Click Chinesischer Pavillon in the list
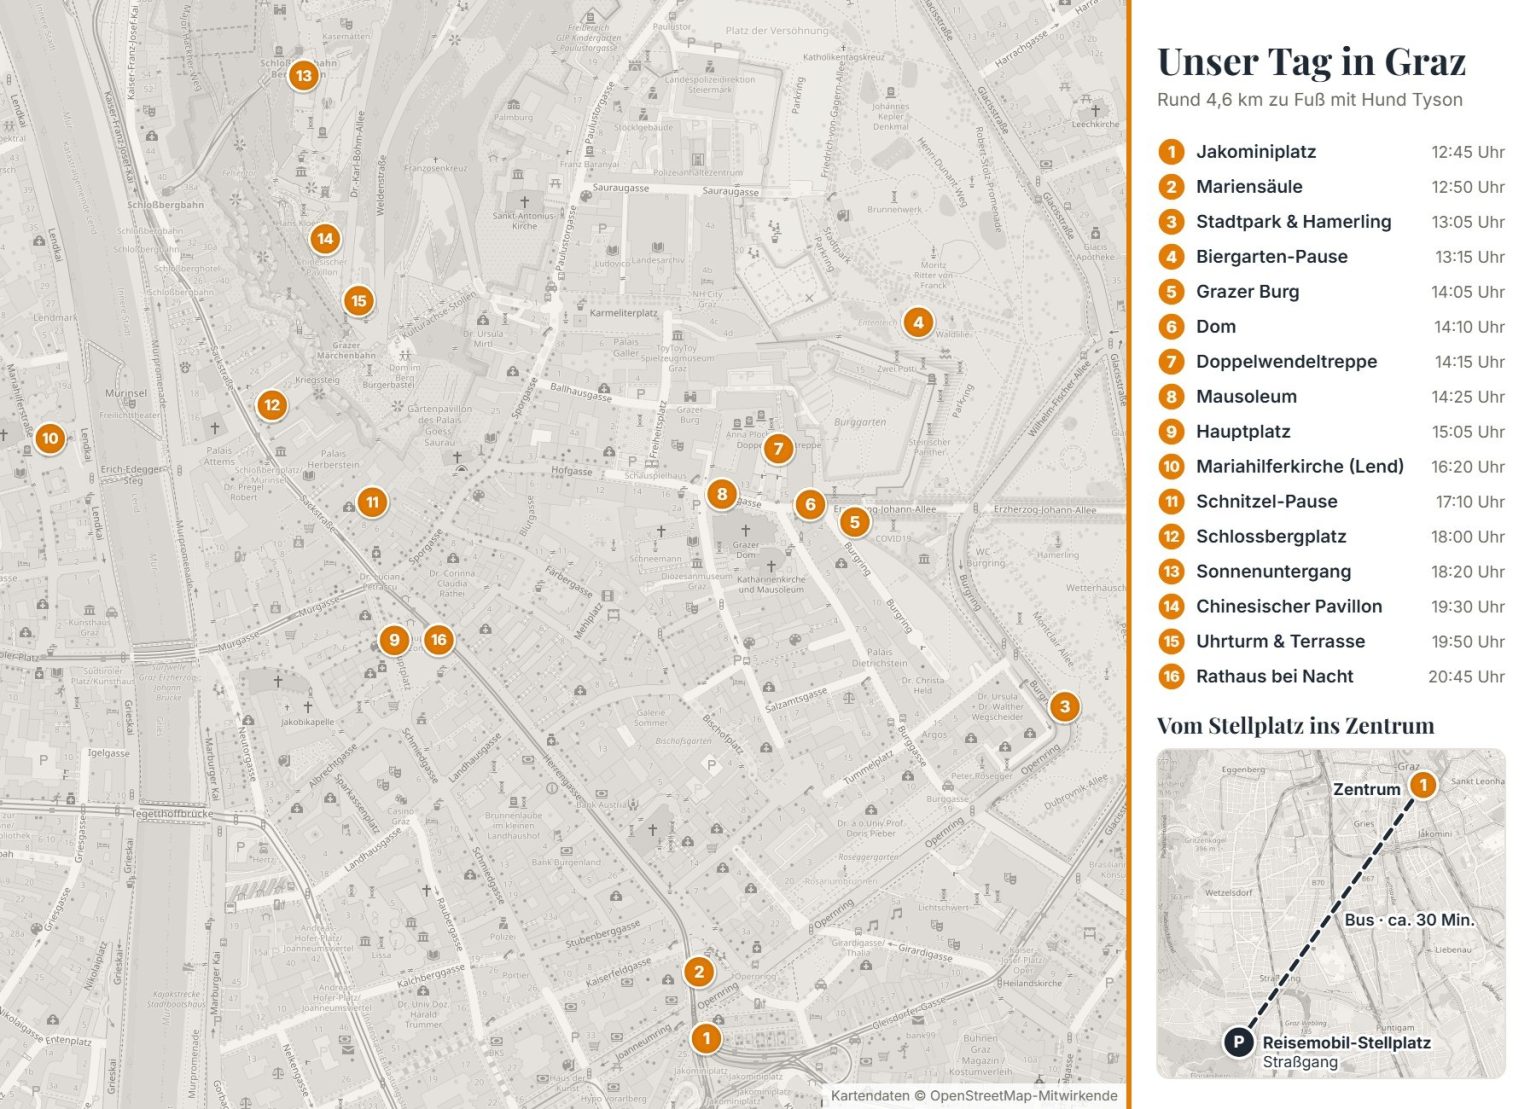Image resolution: width=1536 pixels, height=1109 pixels. click(x=1331, y=607)
